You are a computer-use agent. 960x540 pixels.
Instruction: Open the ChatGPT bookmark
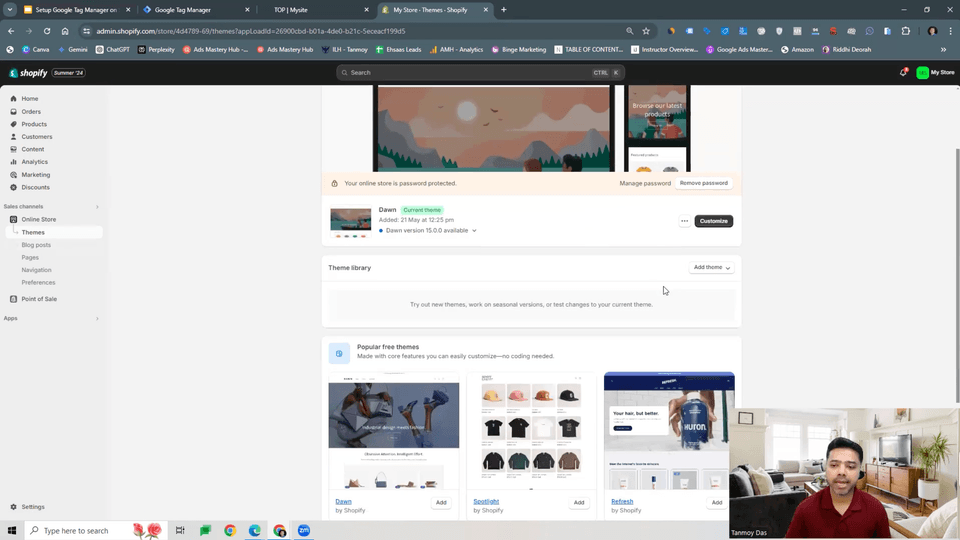113,50
